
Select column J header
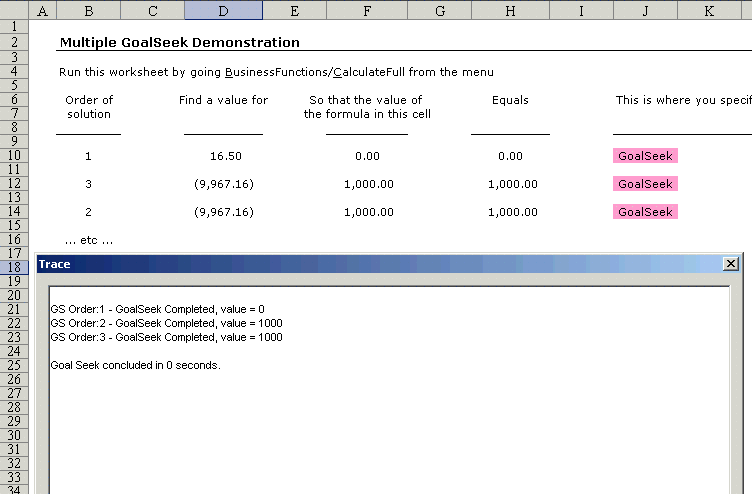click(x=645, y=10)
